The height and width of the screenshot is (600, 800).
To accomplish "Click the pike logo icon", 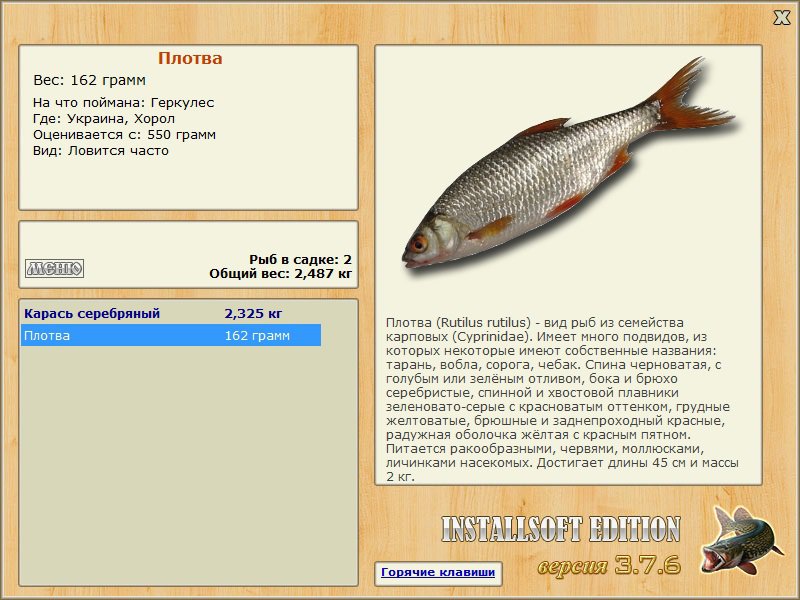I will tap(741, 540).
